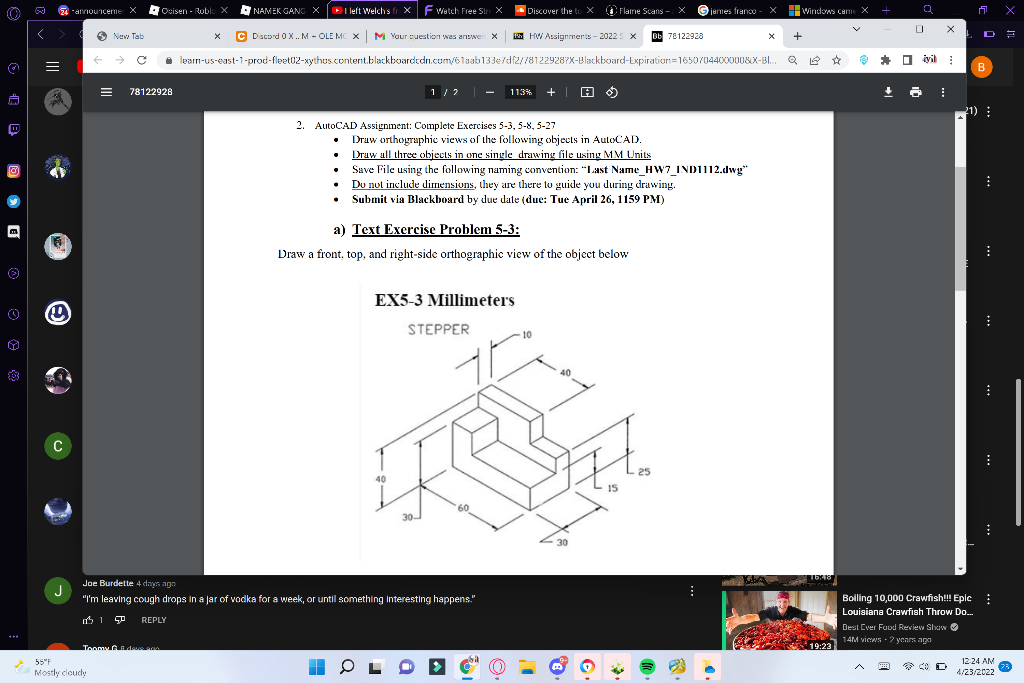The width and height of the screenshot is (1024, 683).
Task: Switch to HW Assignments Chrome tab
Action: [575, 36]
